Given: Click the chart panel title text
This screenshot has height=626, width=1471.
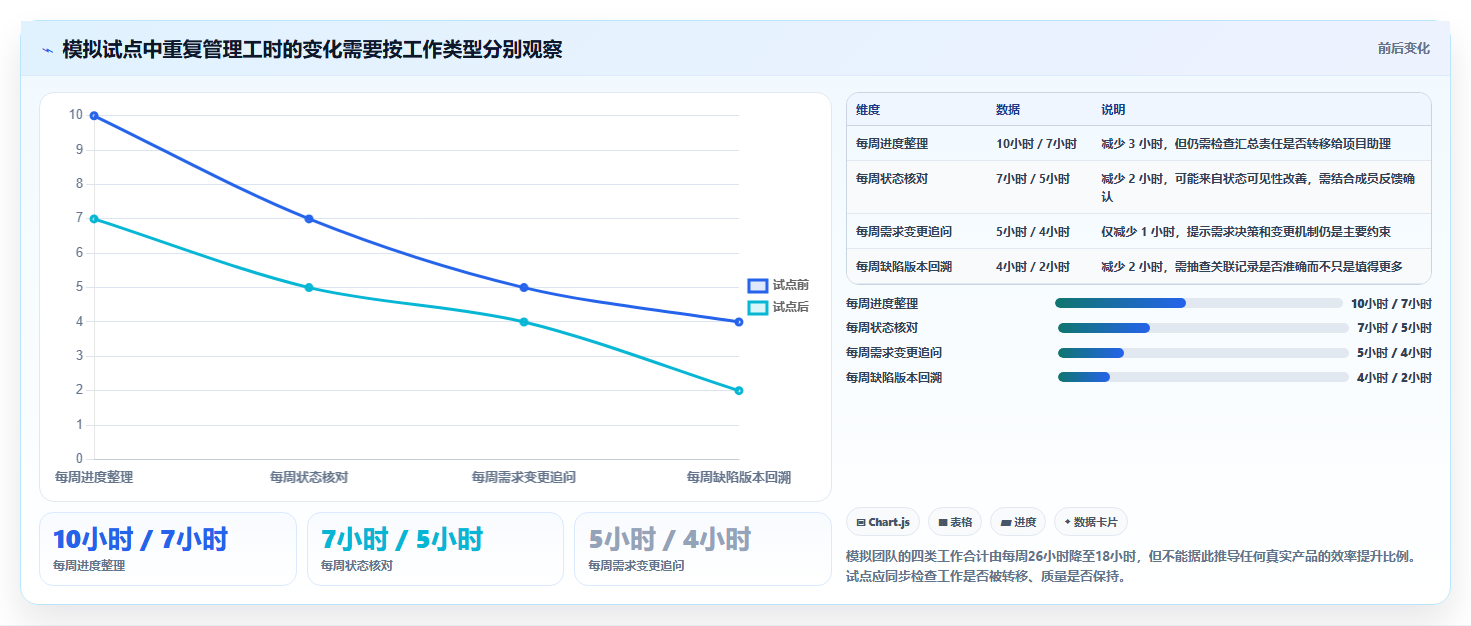Looking at the screenshot, I should (x=312, y=49).
